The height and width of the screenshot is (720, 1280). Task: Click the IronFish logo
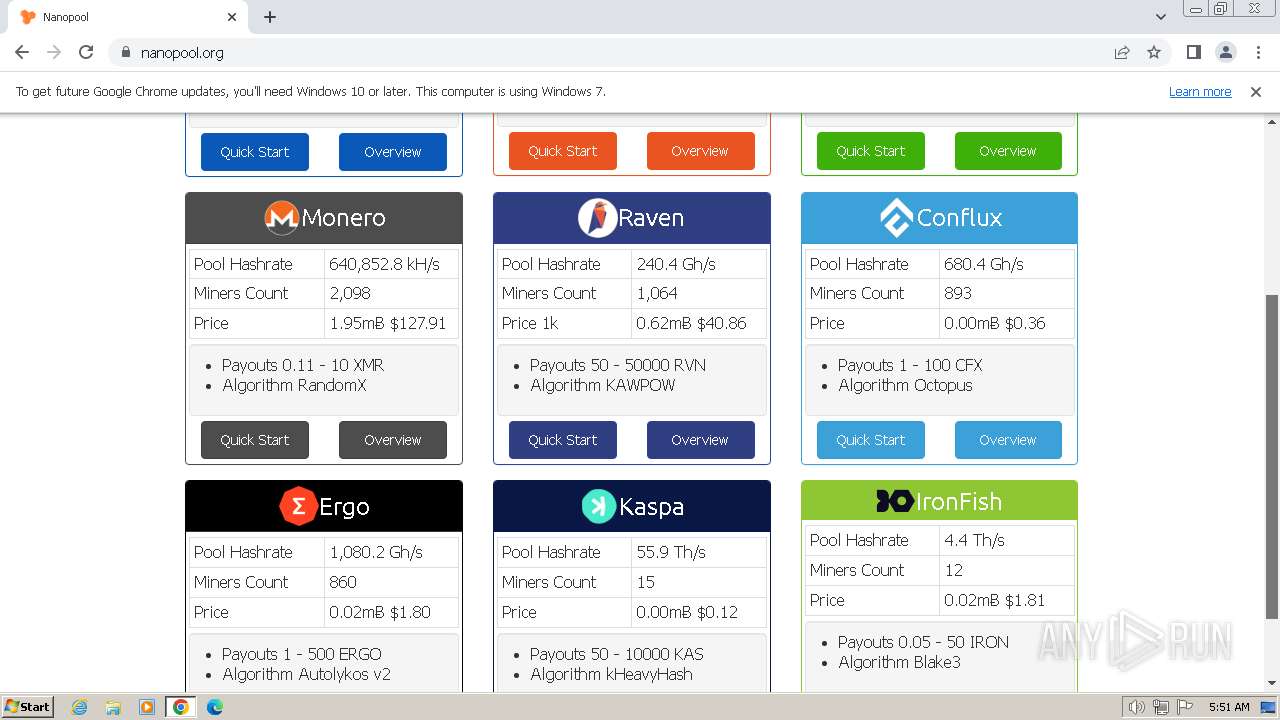click(894, 501)
